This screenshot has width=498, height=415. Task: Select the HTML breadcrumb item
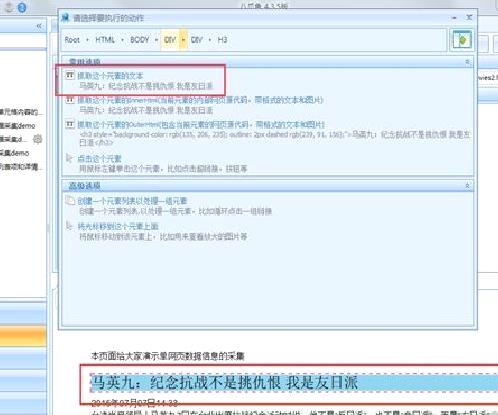pos(105,40)
